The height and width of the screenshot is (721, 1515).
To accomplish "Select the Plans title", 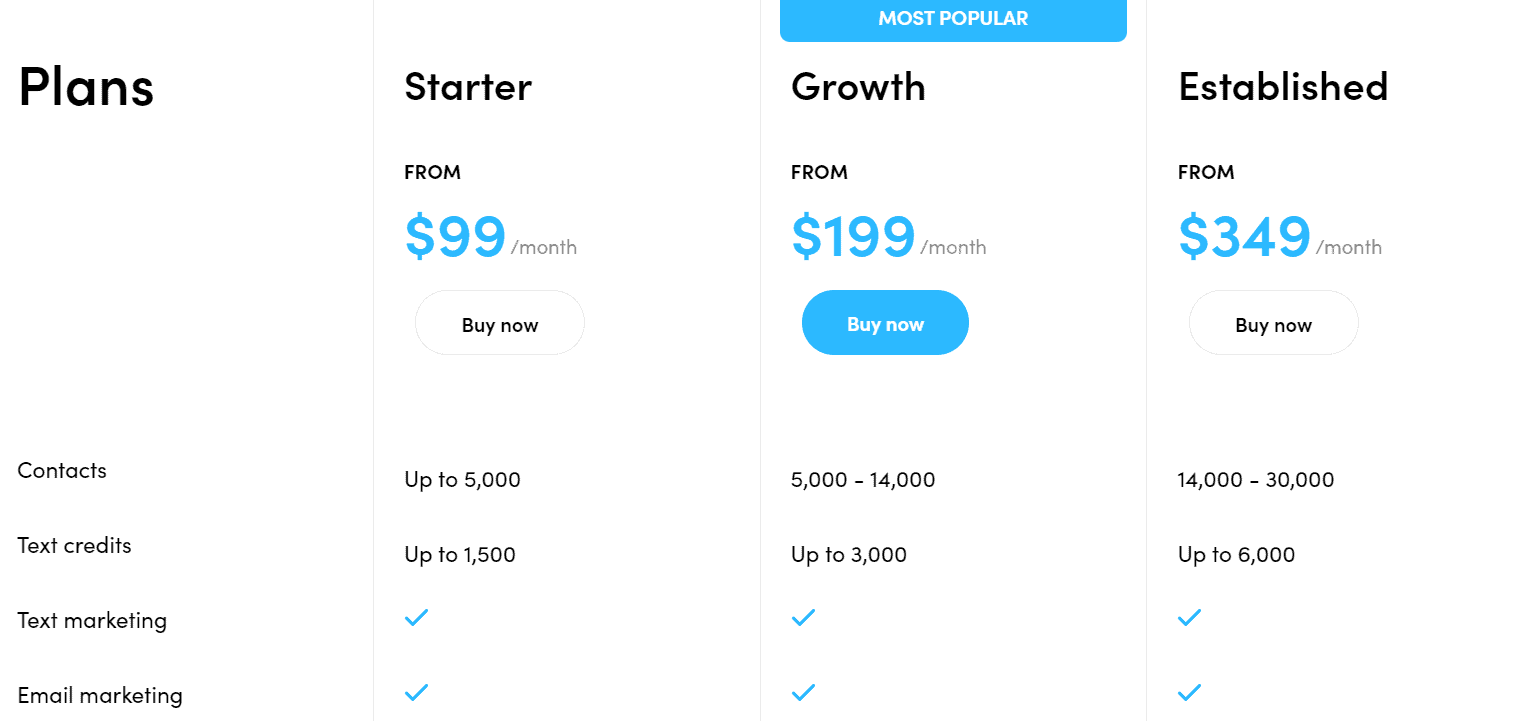I will click(x=86, y=88).
